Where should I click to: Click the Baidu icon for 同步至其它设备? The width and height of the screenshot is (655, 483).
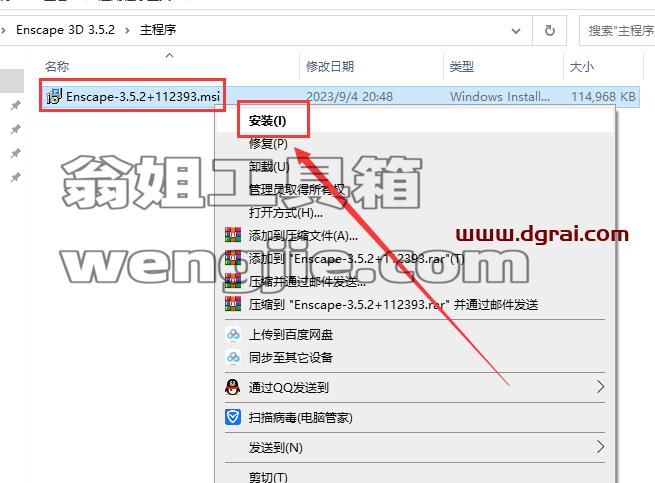coord(233,357)
